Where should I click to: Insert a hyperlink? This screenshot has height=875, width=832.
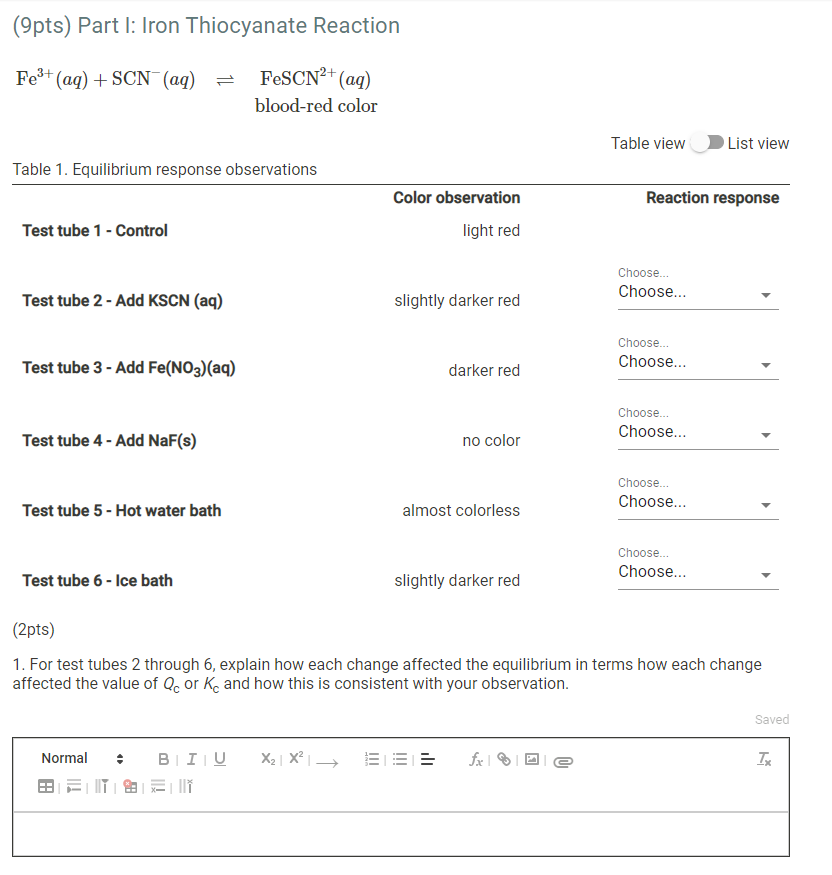point(504,759)
